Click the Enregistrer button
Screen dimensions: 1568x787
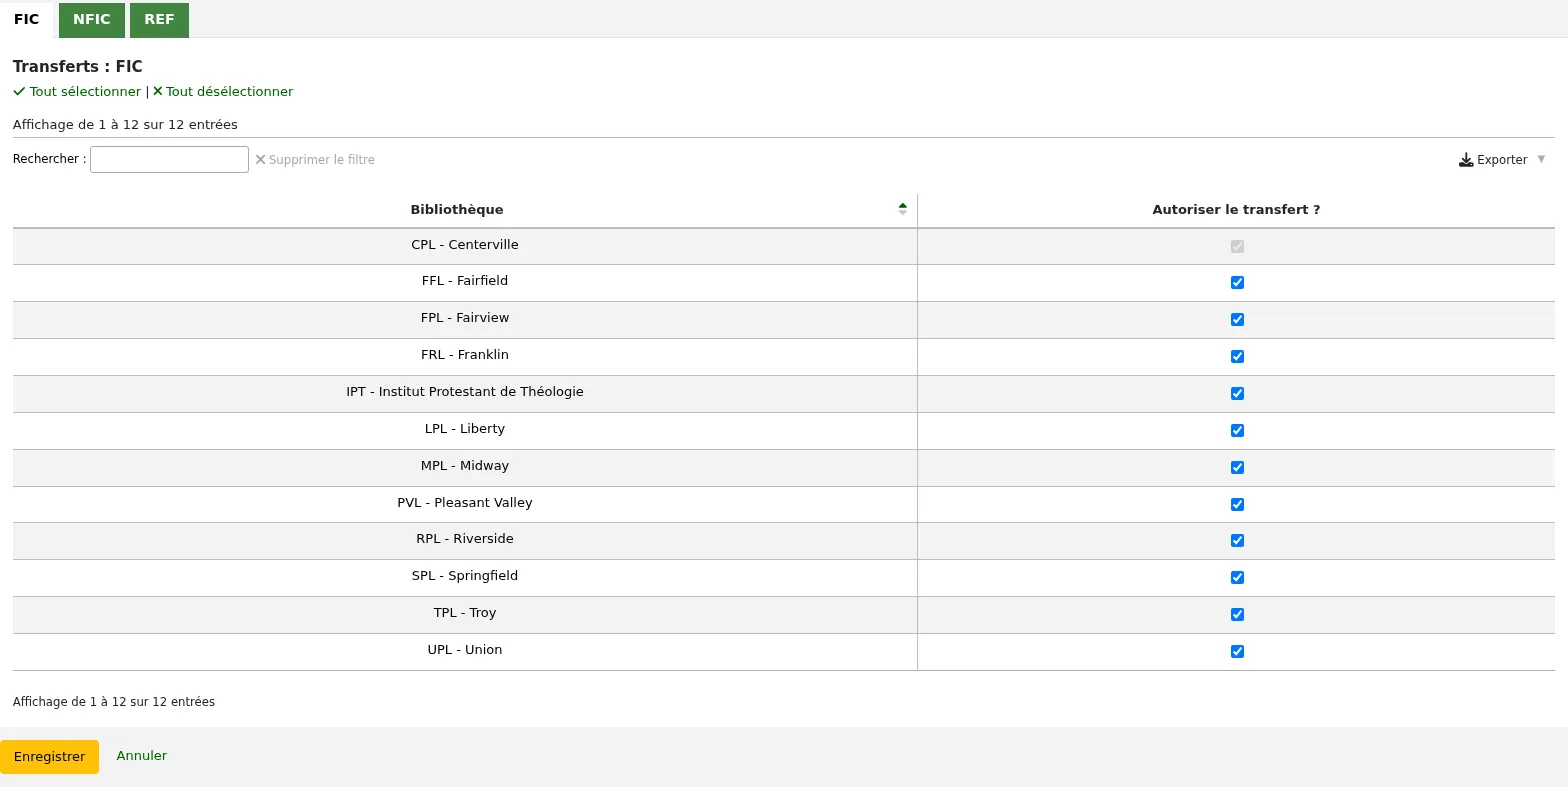[x=49, y=757]
